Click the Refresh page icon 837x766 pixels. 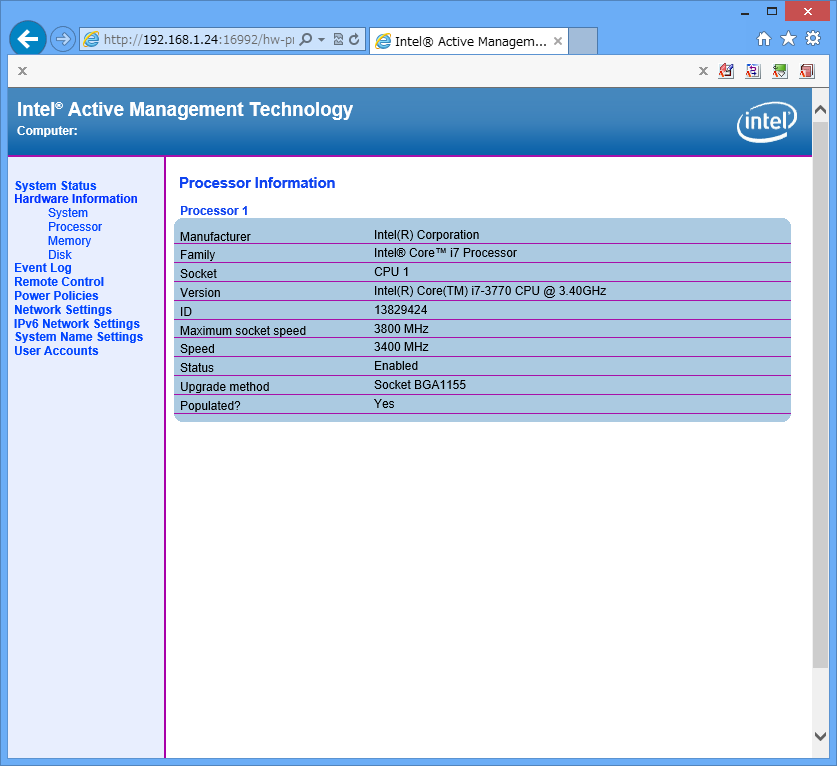[x=354, y=40]
